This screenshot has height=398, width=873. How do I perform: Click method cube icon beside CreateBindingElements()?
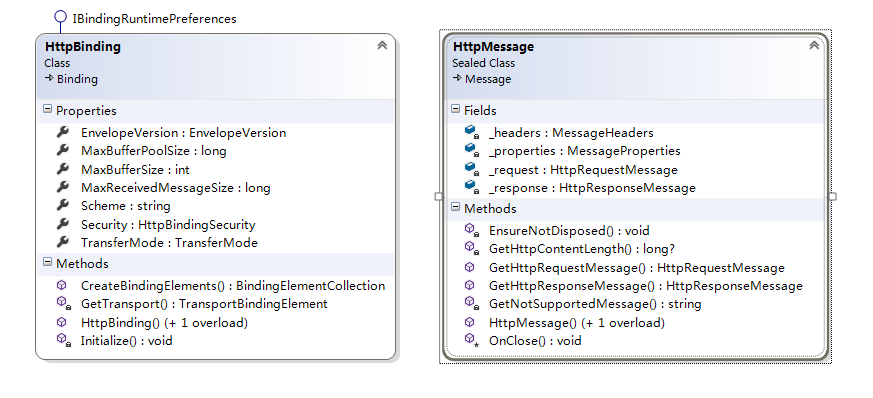tap(62, 285)
